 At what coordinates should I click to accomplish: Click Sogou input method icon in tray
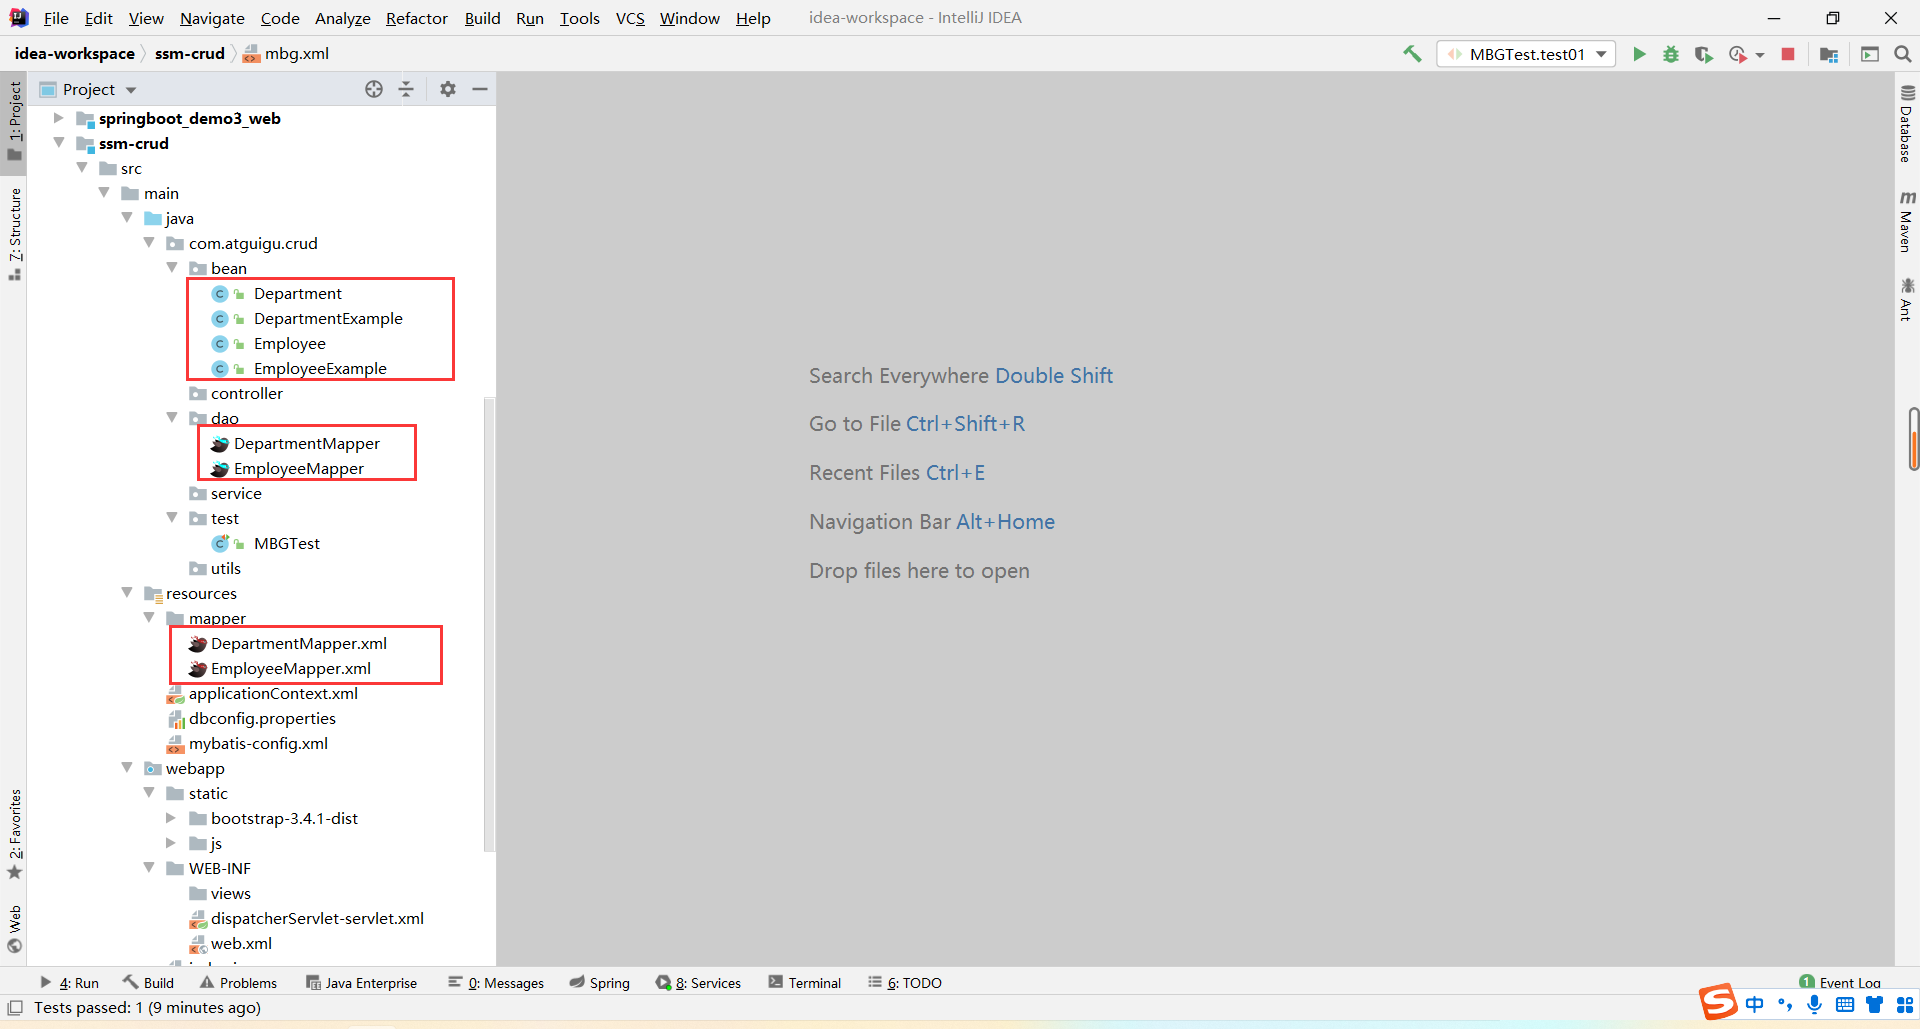coord(1719,1002)
